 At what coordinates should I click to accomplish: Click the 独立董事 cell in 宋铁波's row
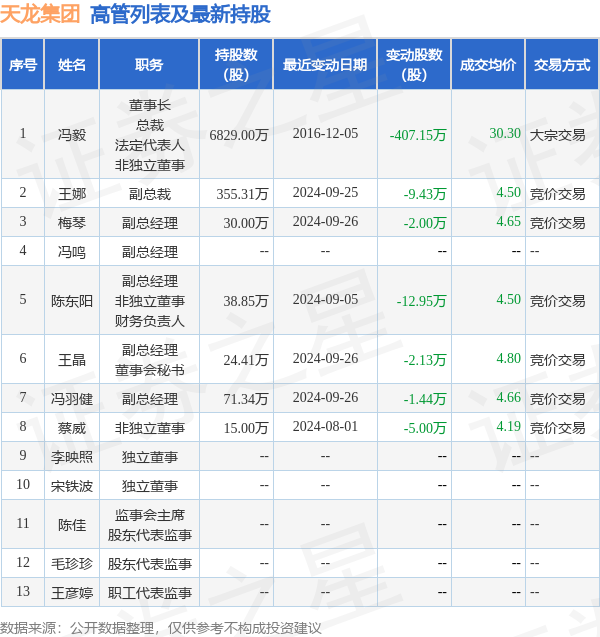point(149,486)
